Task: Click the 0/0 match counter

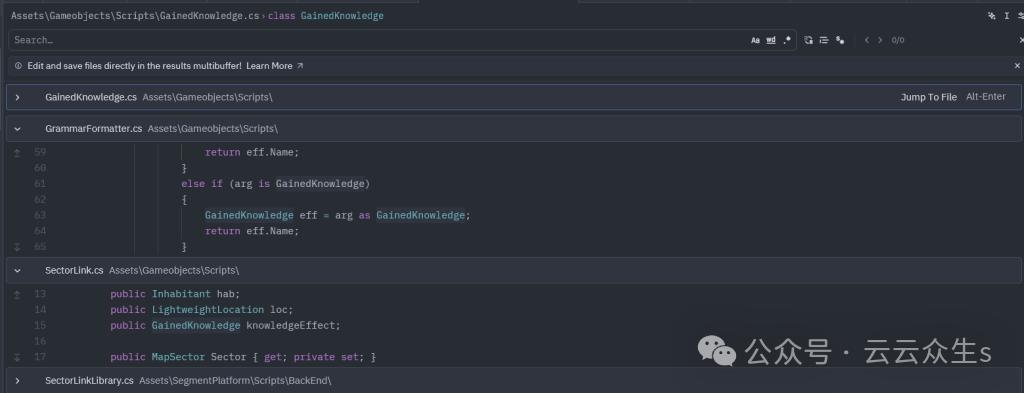Action: tap(898, 40)
